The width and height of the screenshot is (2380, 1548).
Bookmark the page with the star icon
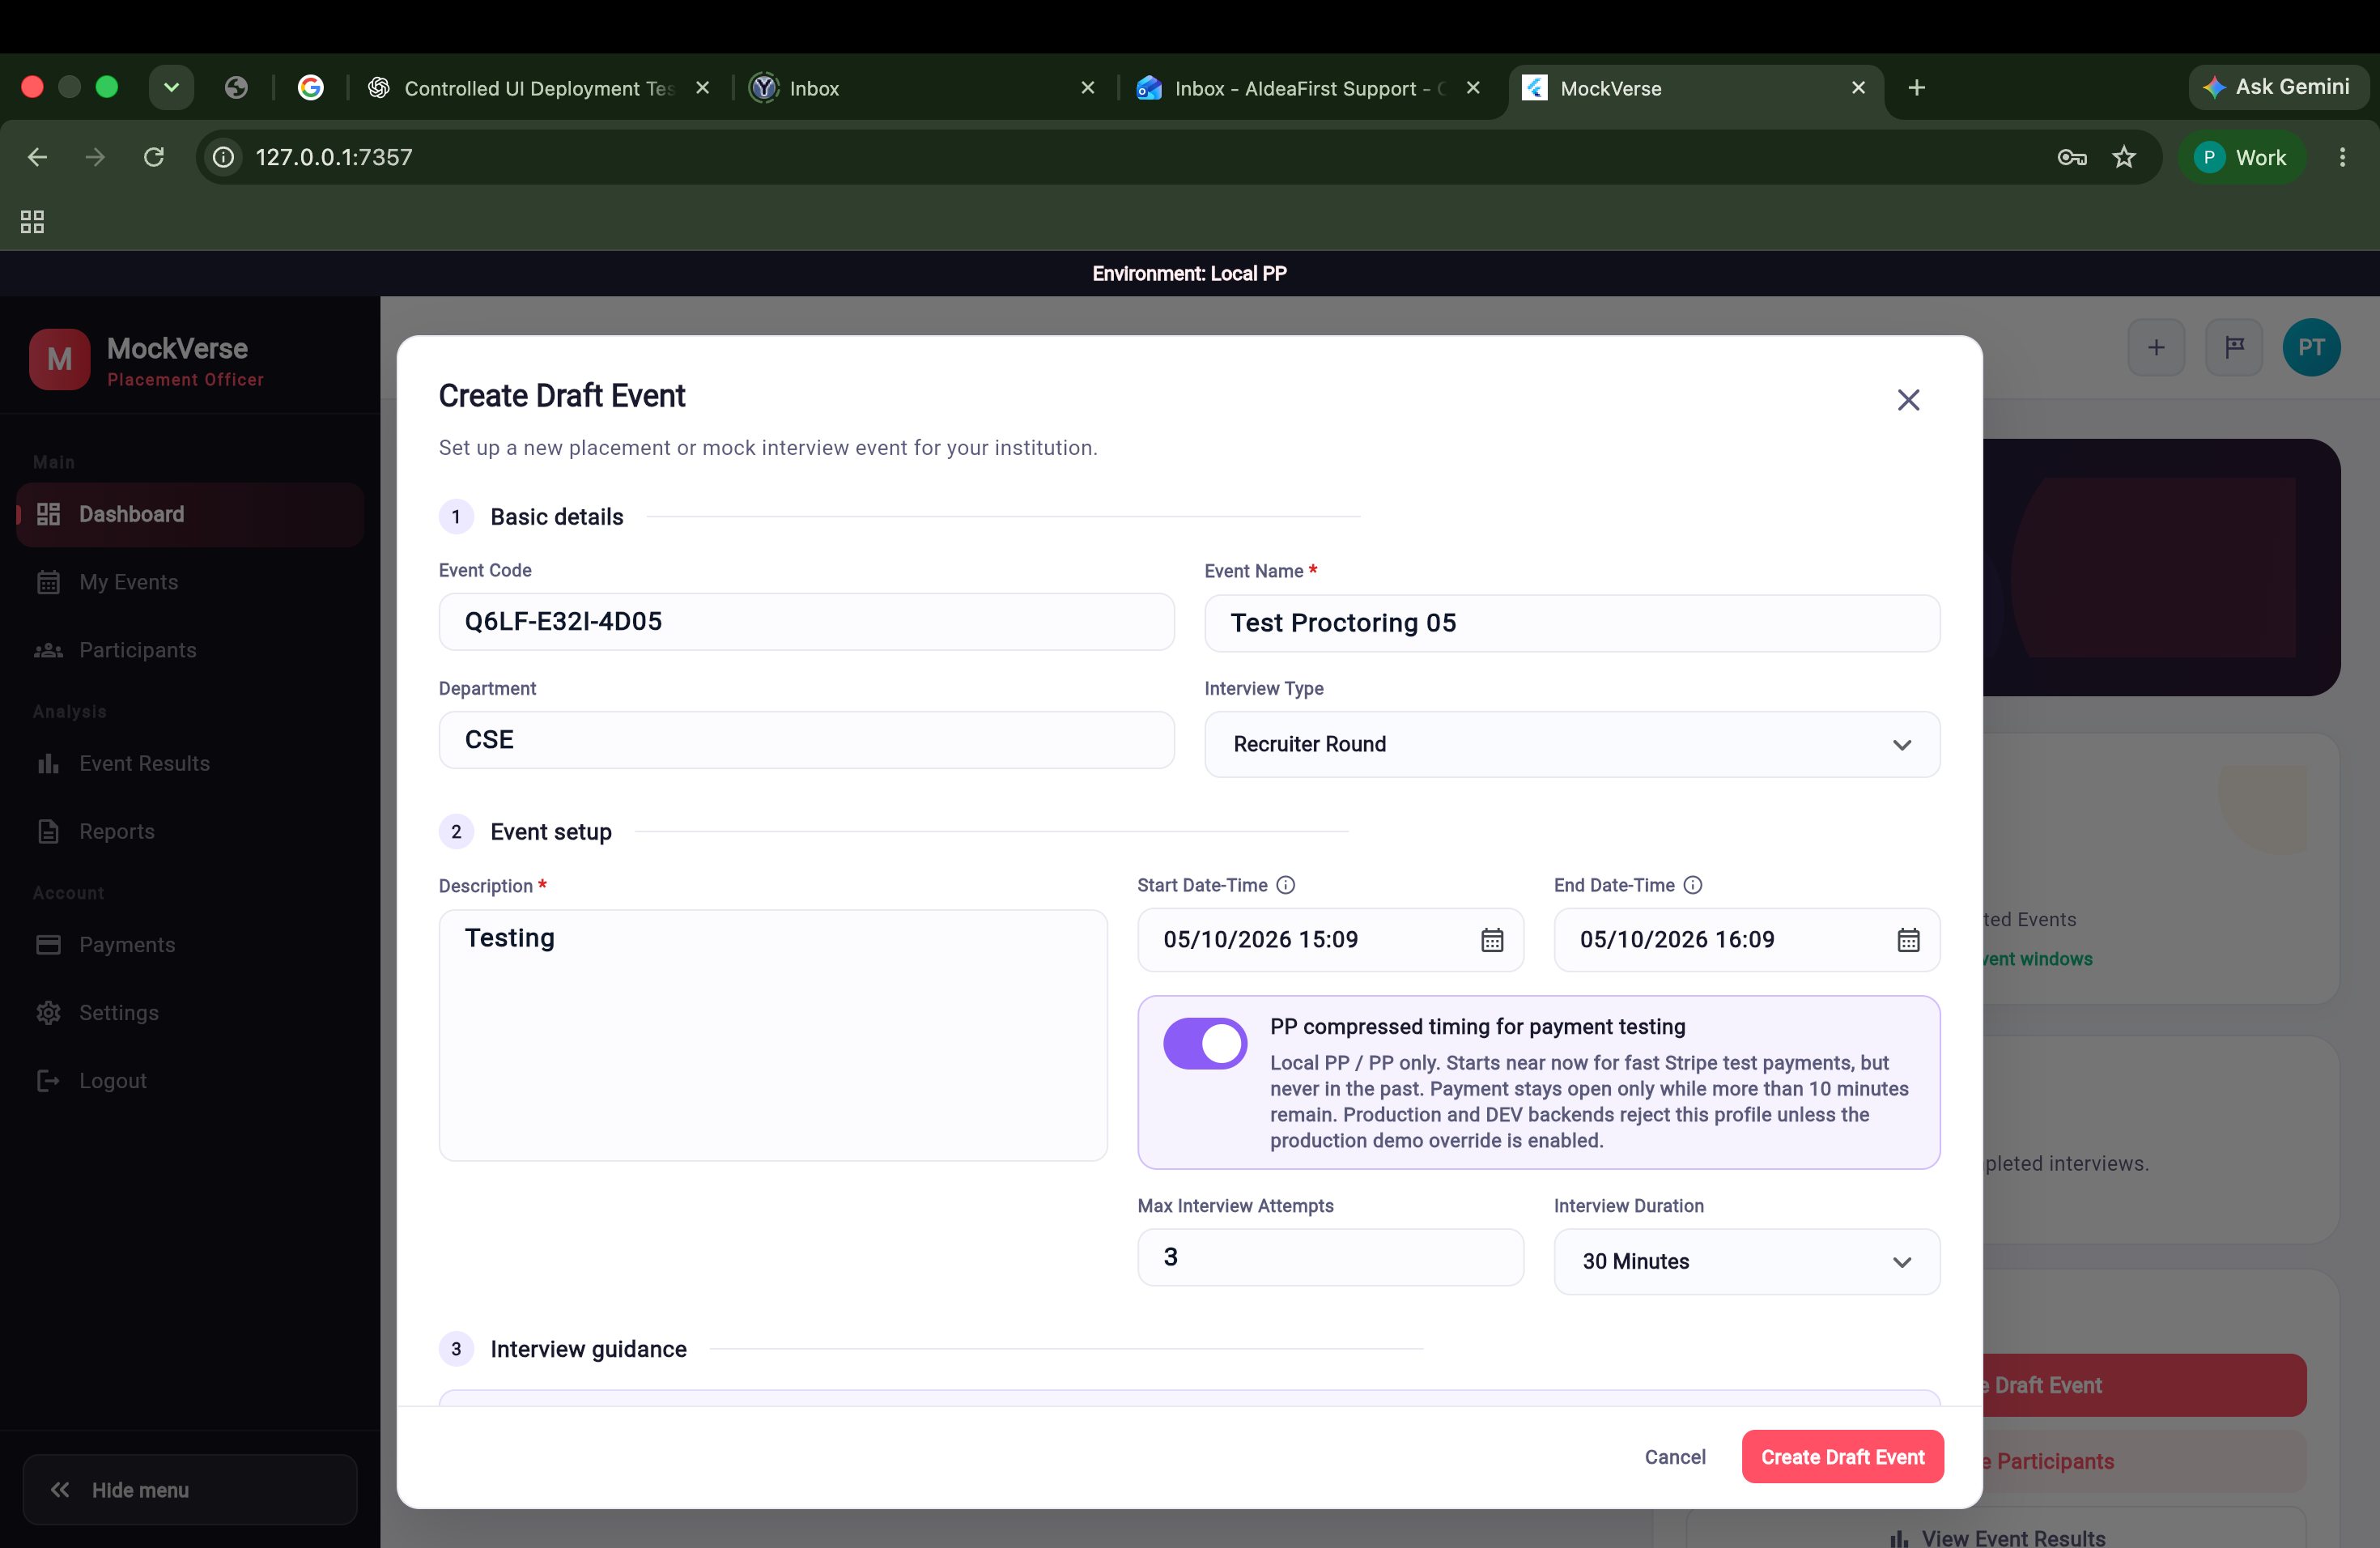[x=2124, y=157]
